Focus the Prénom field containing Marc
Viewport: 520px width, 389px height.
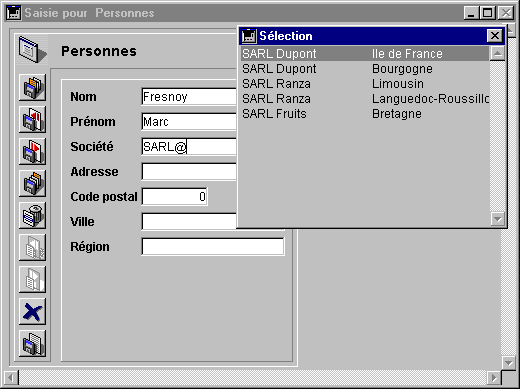pyautogui.click(x=189, y=122)
